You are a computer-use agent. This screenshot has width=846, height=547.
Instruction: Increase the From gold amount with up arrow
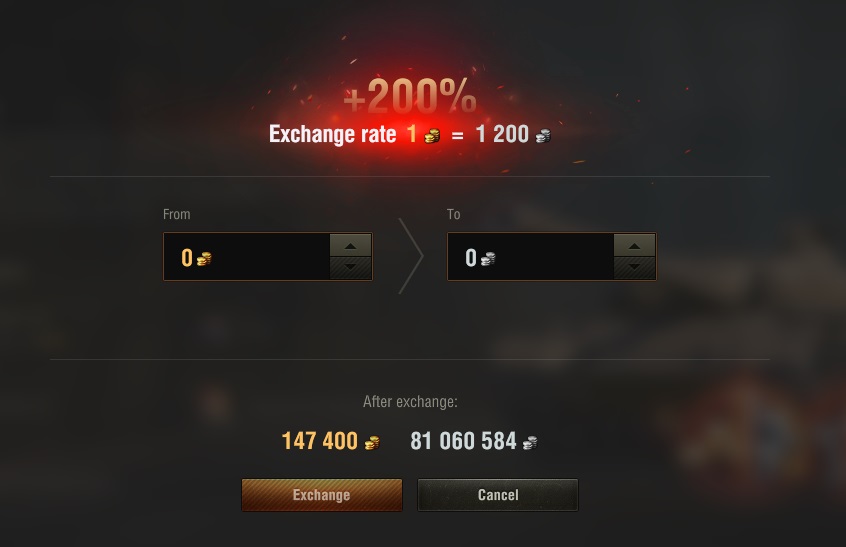click(350, 246)
